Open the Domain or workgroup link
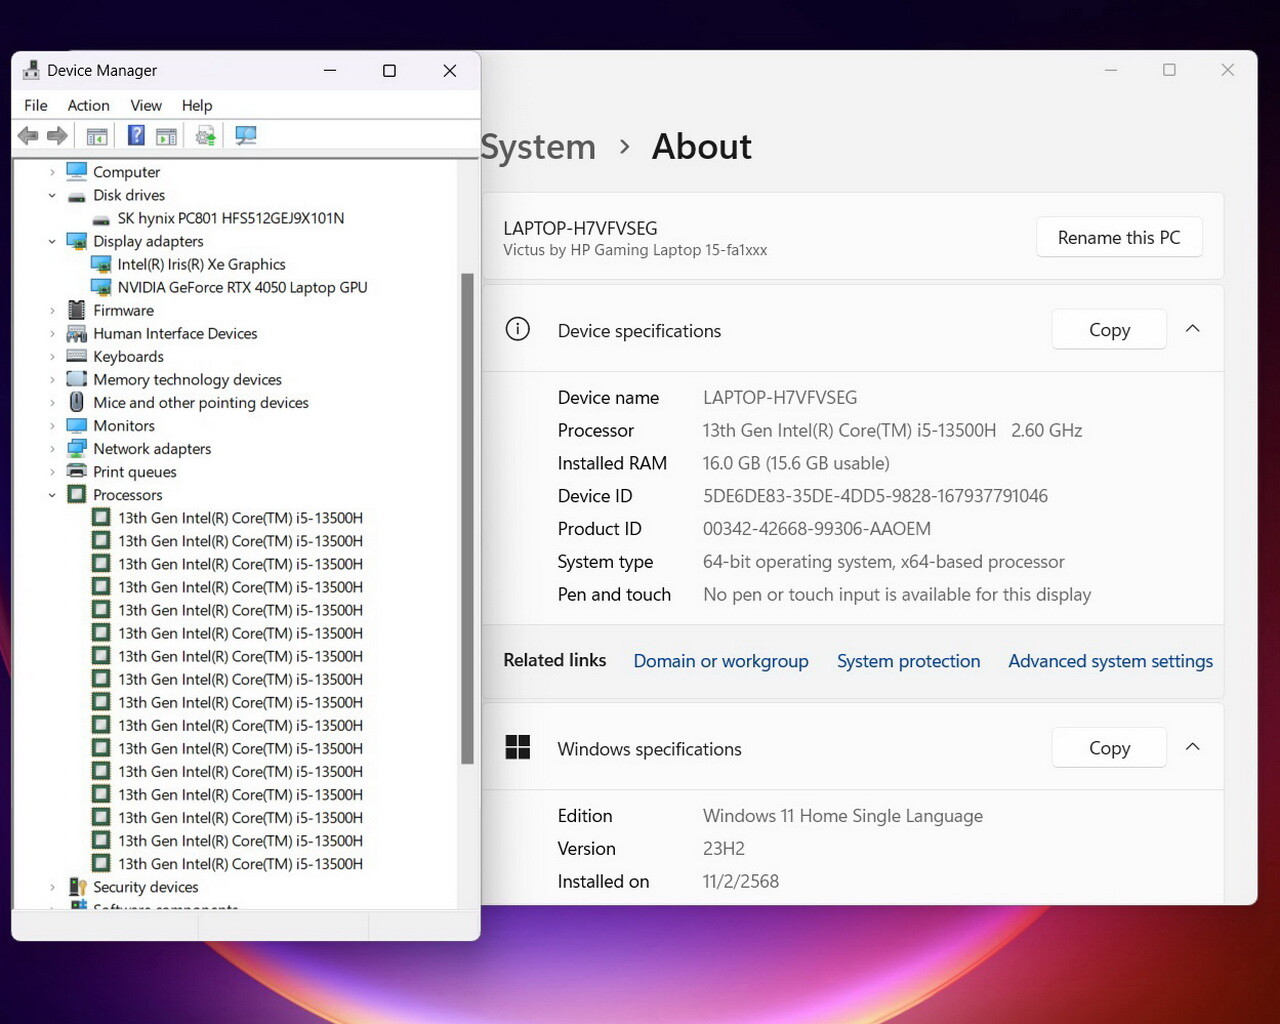1280x1024 pixels. (x=721, y=661)
